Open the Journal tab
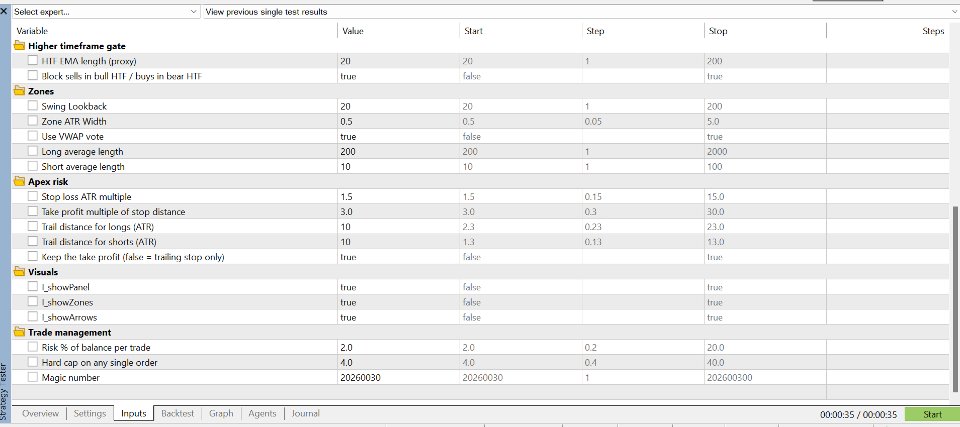This screenshot has height=427, width=960. (306, 414)
